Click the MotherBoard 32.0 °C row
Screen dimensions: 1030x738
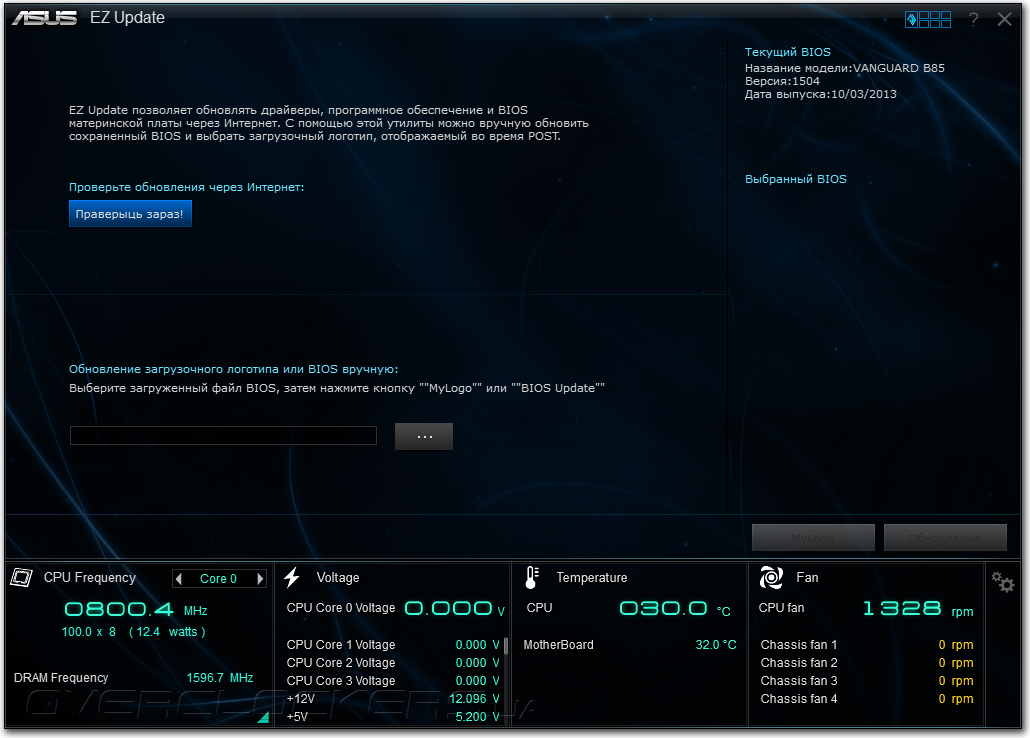pyautogui.click(x=629, y=645)
